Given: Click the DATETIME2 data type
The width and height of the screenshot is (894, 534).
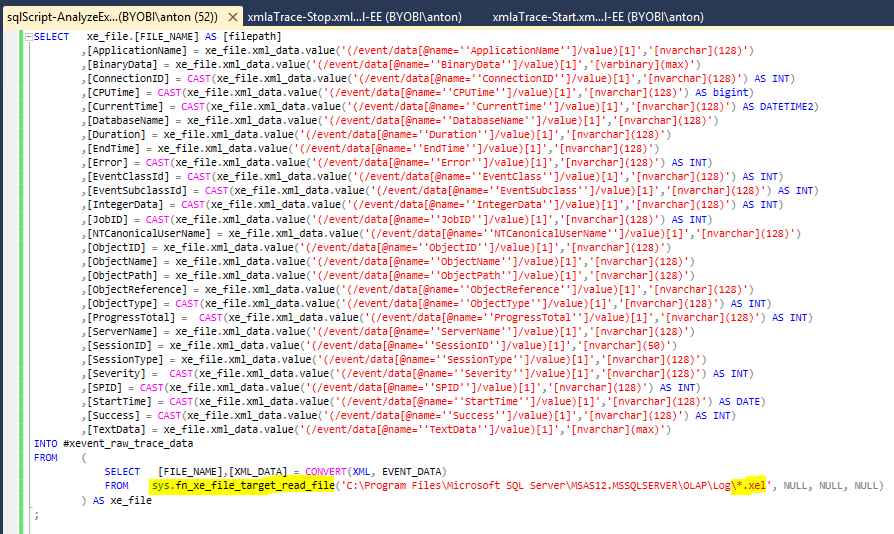Looking at the screenshot, I should [786, 107].
